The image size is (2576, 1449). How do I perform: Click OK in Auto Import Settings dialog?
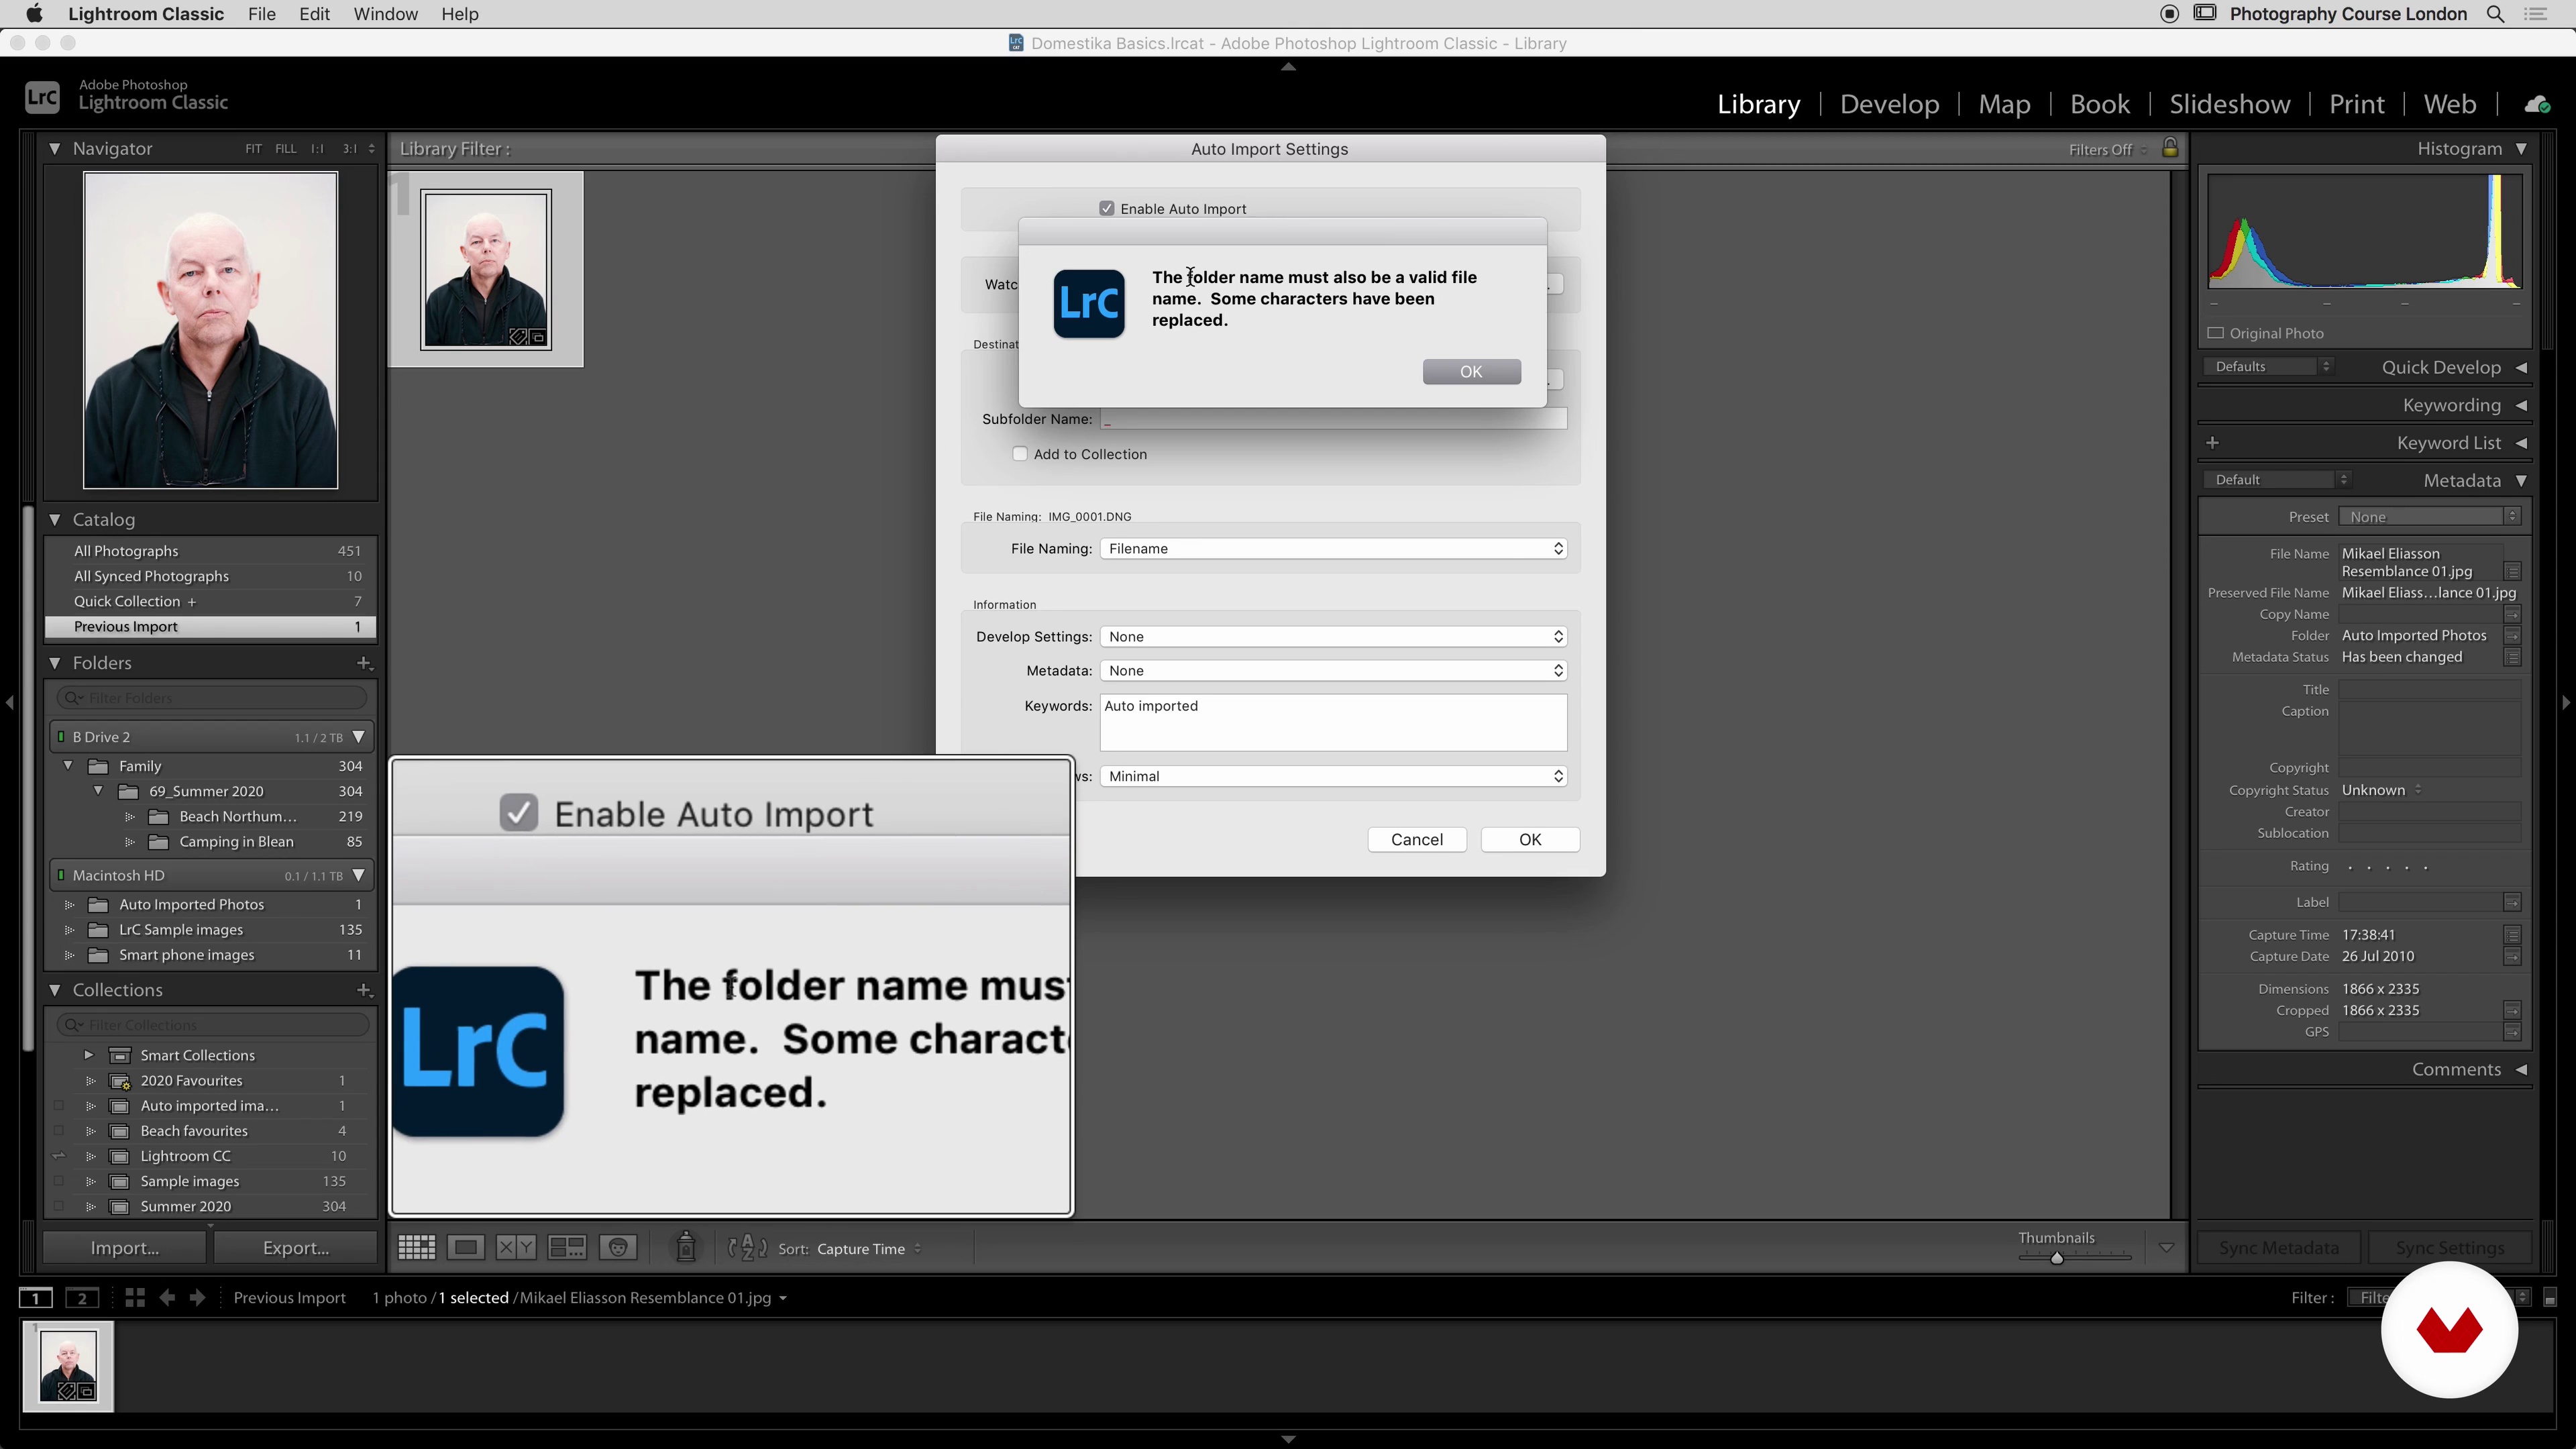(x=1530, y=839)
